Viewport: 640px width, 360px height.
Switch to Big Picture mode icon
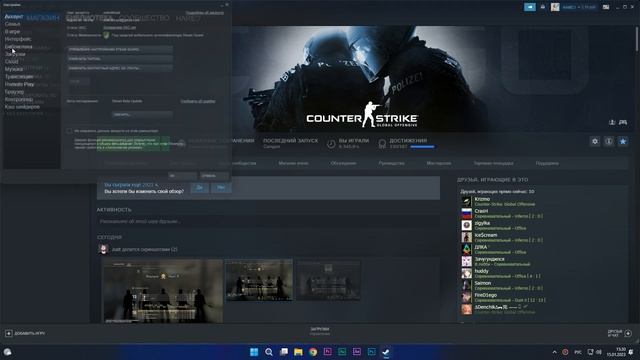pos(606,7)
